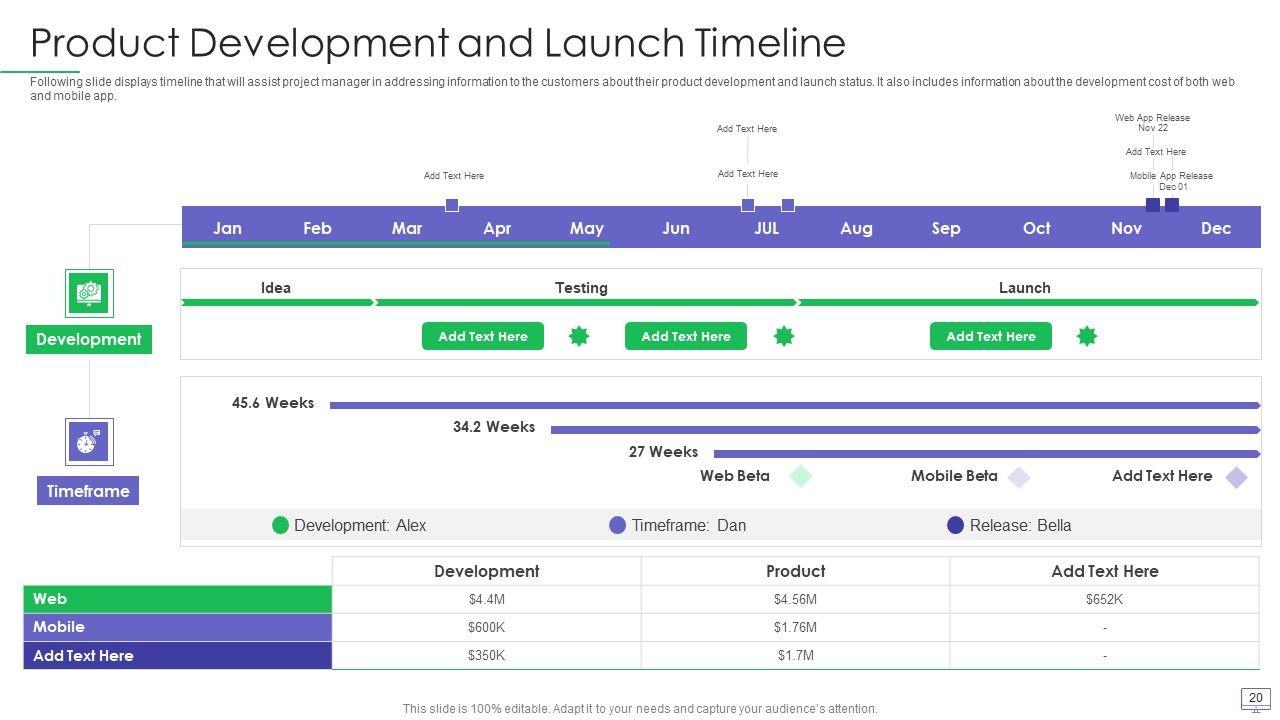1280x720 pixels.
Task: Click the Add Text Here button under Launch
Action: tap(990, 337)
